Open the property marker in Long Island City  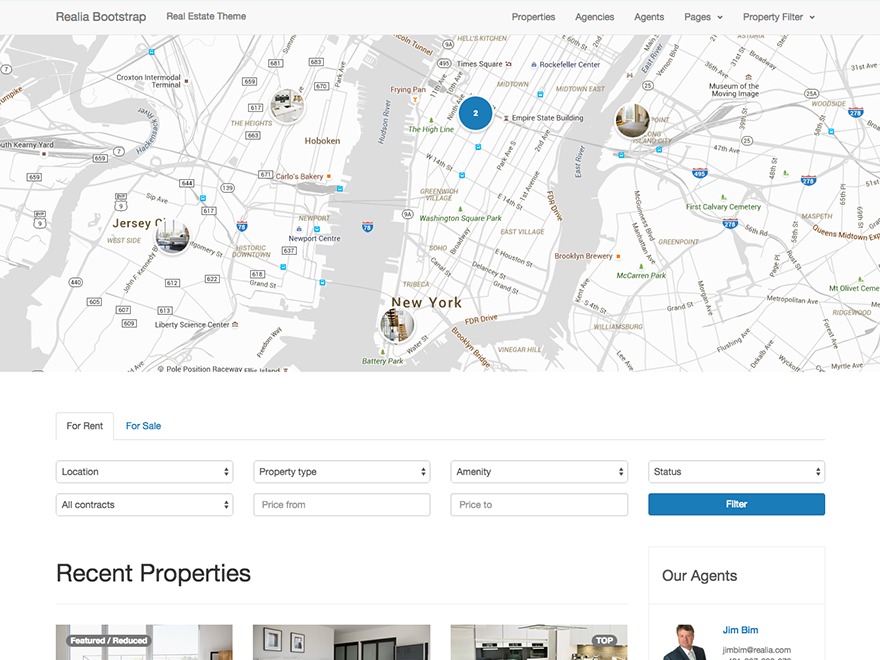coord(632,120)
